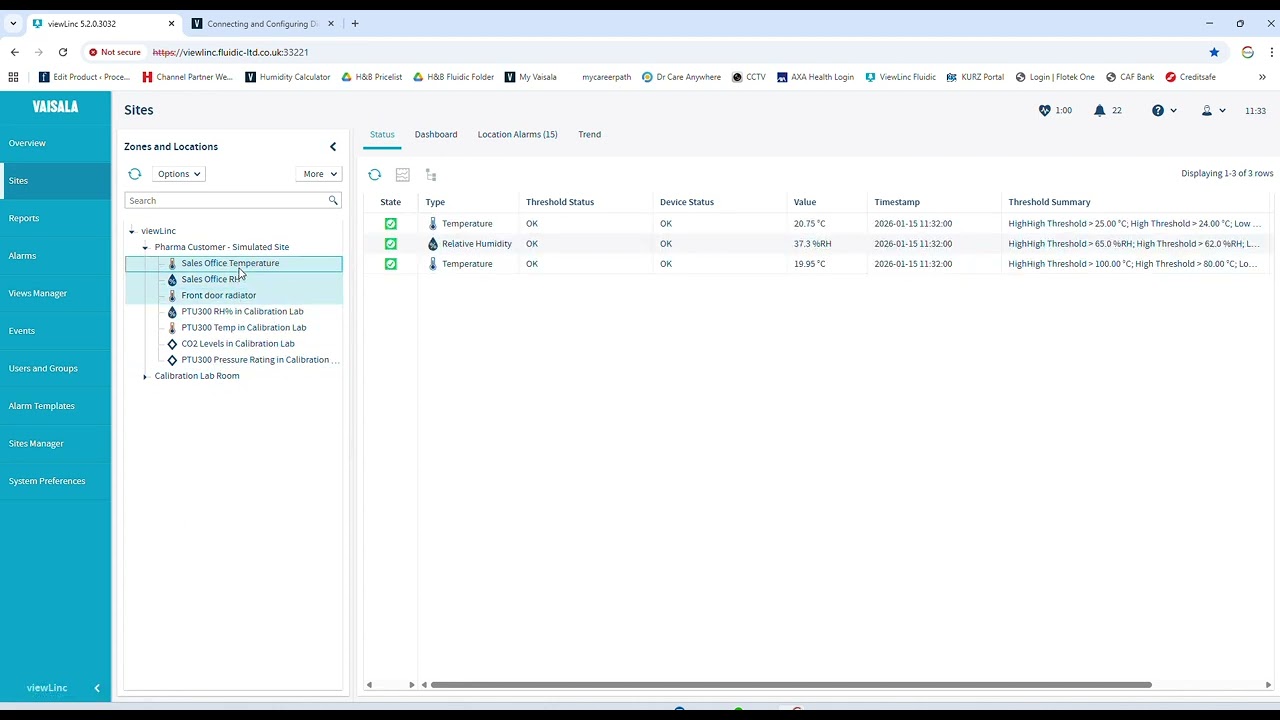Collapse Pharma Customer - Simulated Site node
1280x720 pixels.
pyautogui.click(x=145, y=247)
